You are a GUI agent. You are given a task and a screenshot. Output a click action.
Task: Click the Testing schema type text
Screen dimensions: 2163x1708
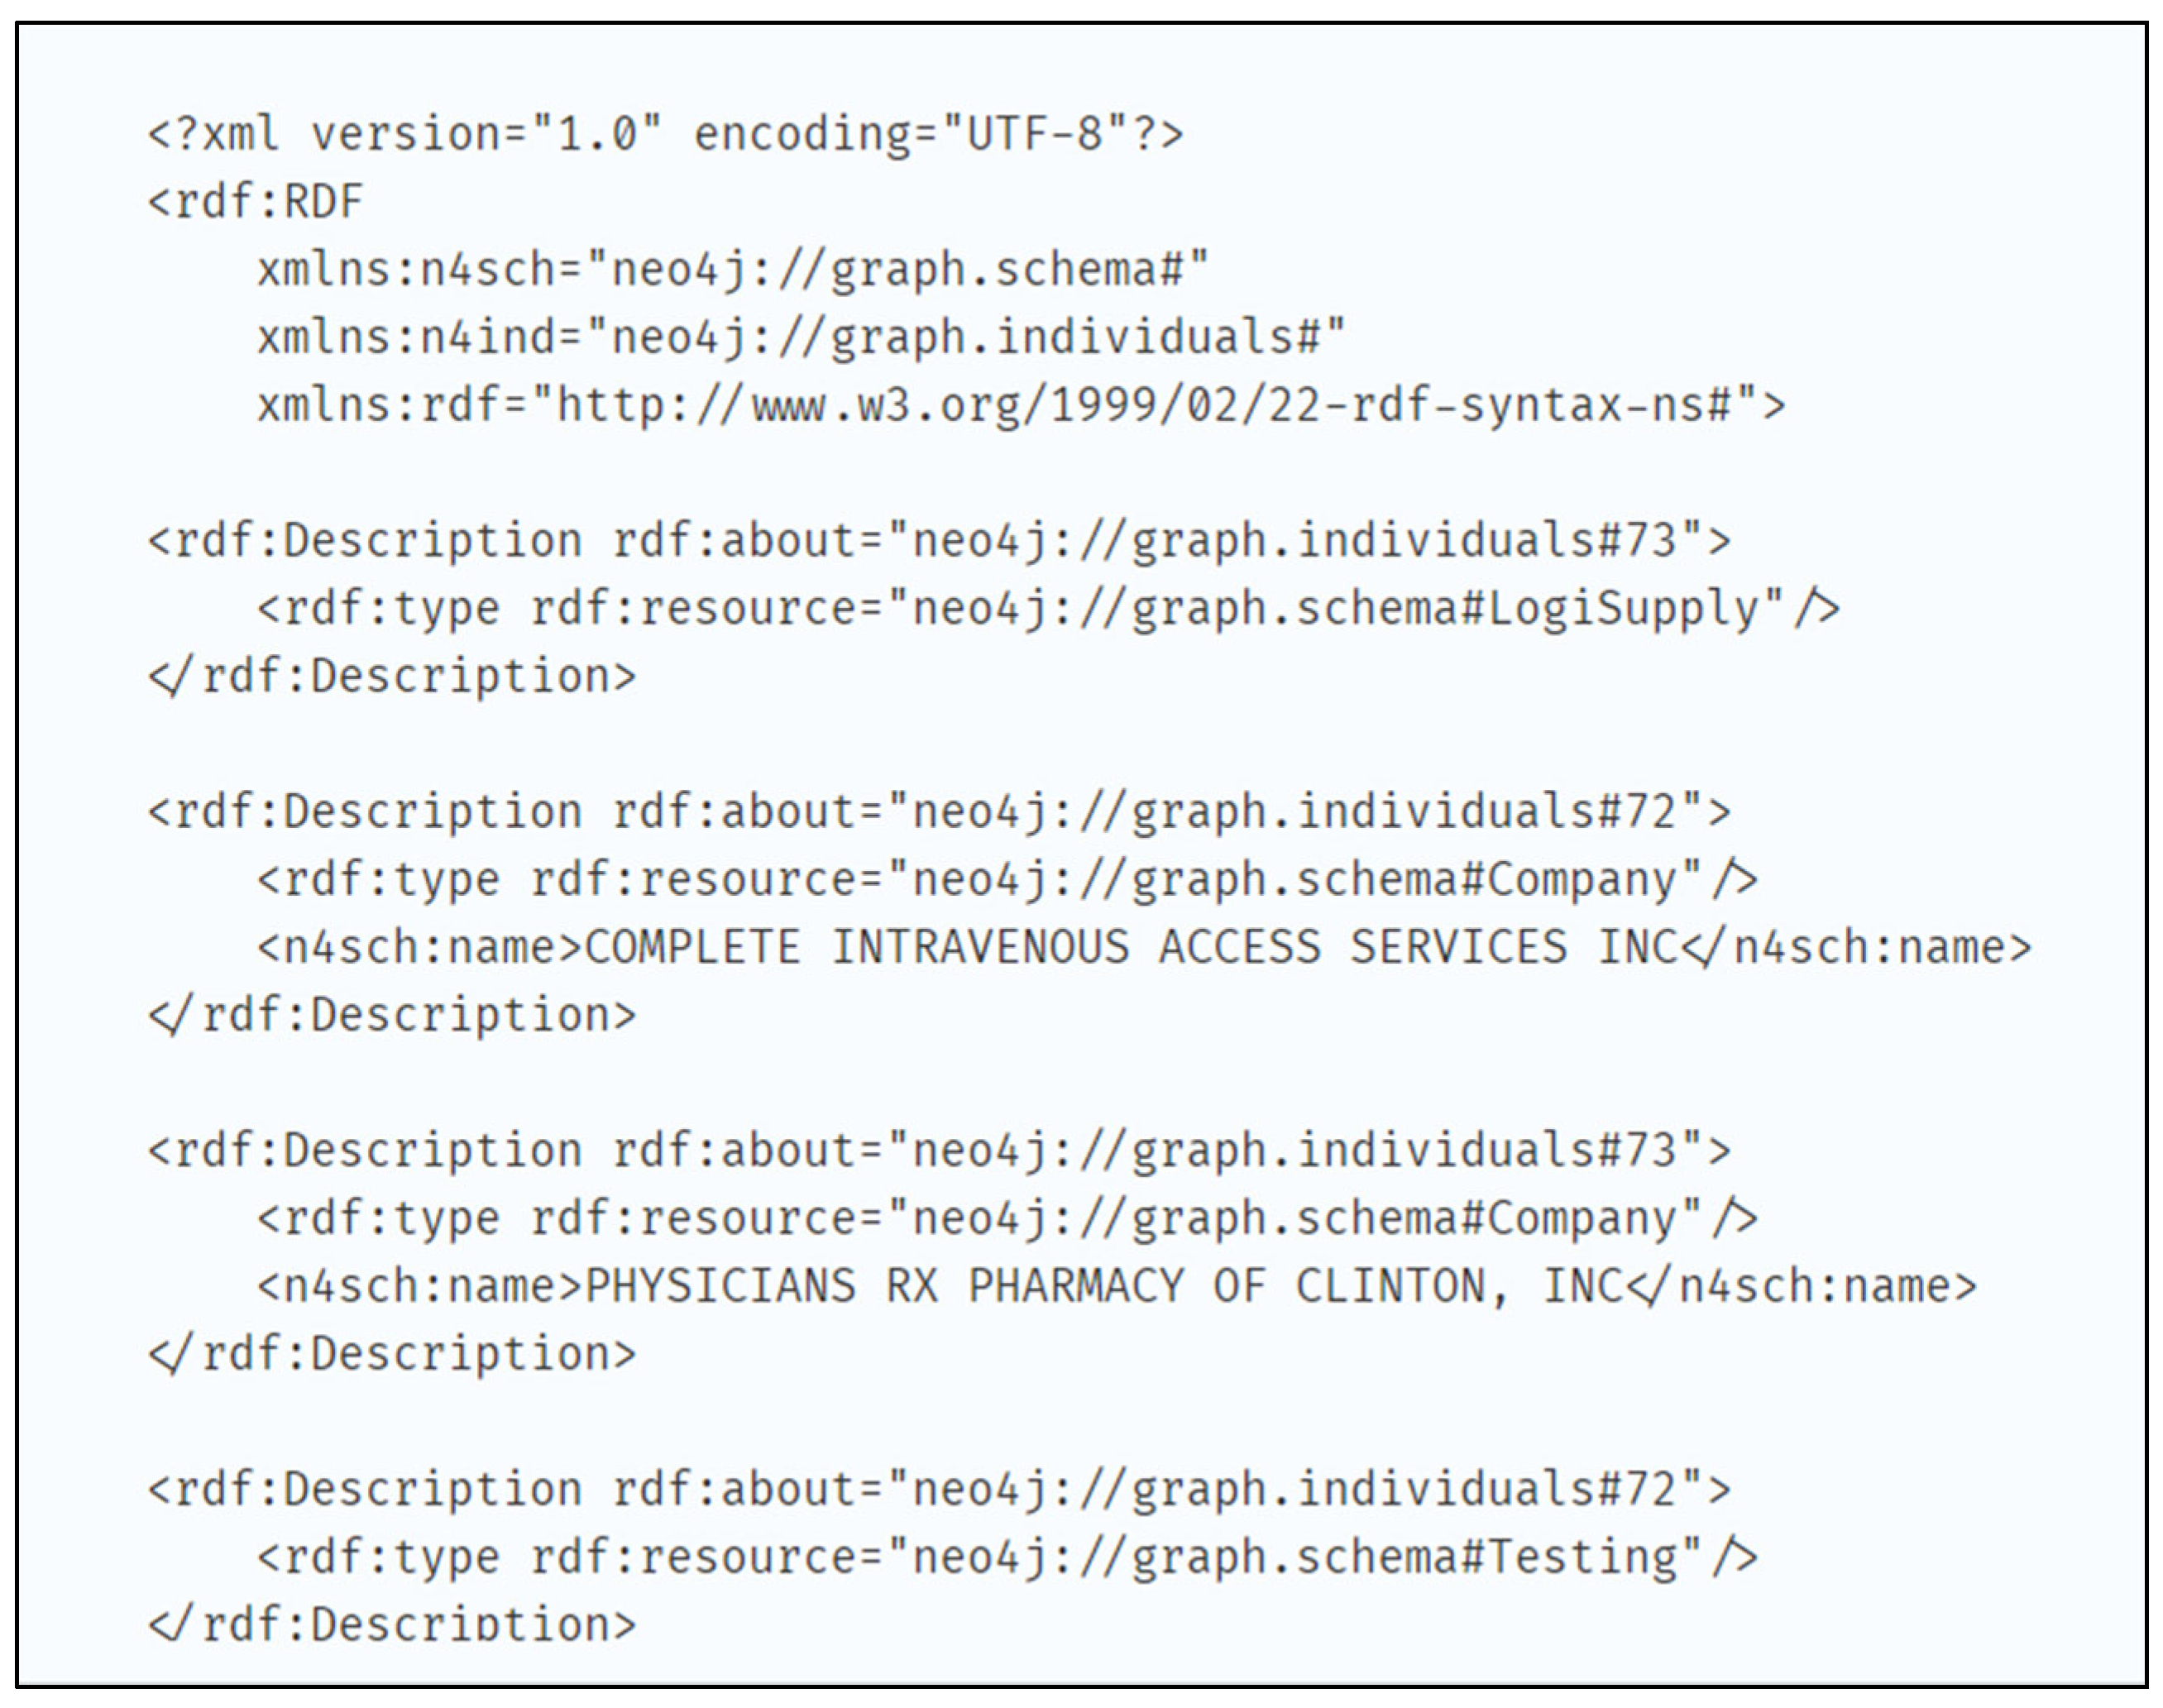(x=1580, y=1557)
